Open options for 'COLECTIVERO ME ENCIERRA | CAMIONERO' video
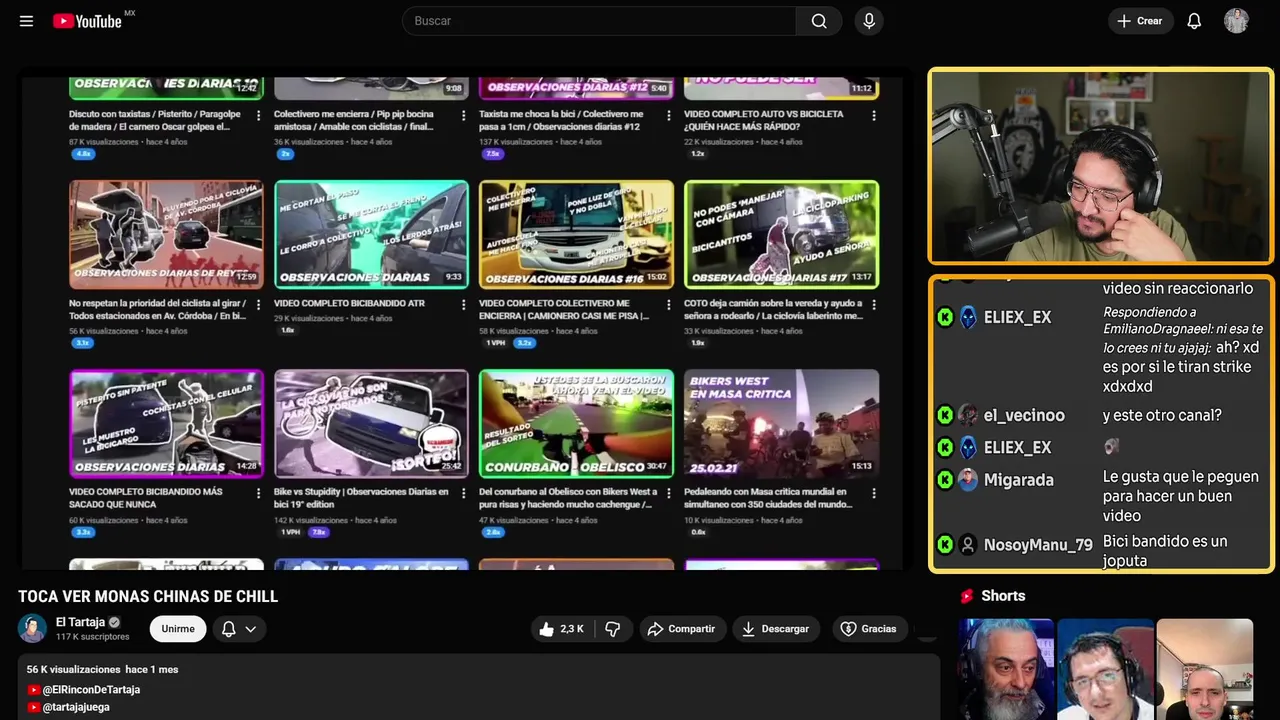The width and height of the screenshot is (1280, 720). coord(668,305)
